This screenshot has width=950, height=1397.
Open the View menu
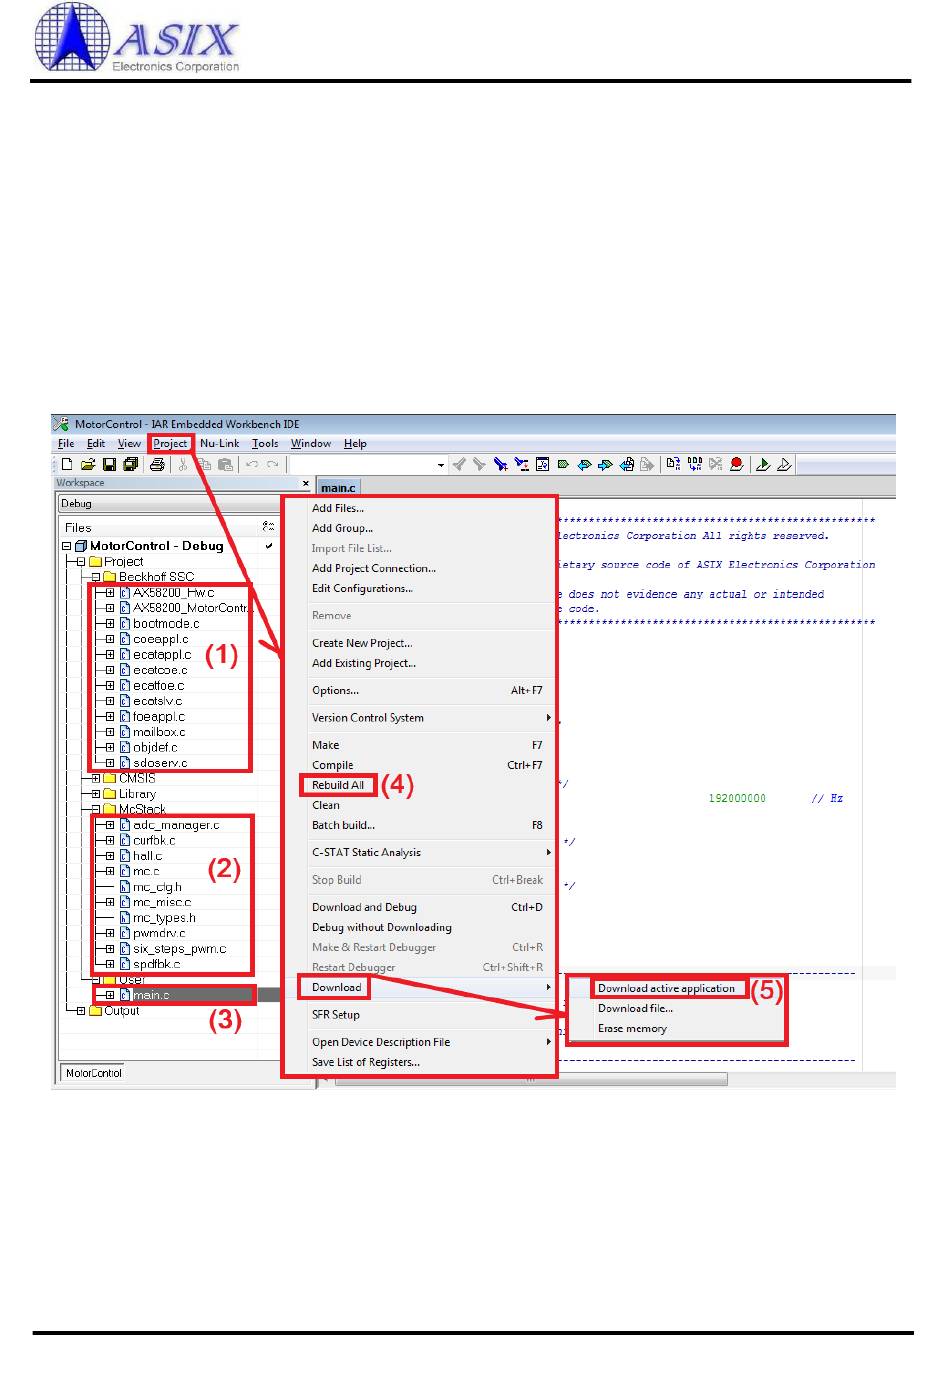click(129, 443)
